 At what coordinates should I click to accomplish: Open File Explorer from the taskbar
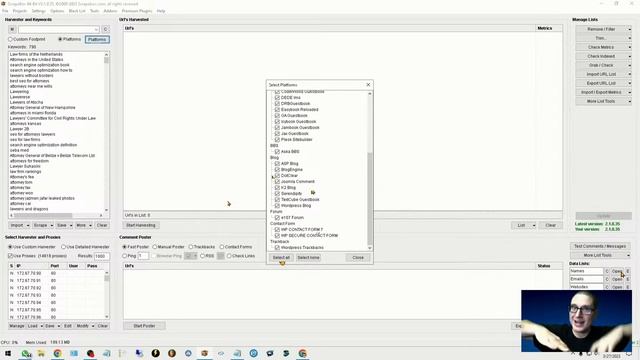(41, 353)
